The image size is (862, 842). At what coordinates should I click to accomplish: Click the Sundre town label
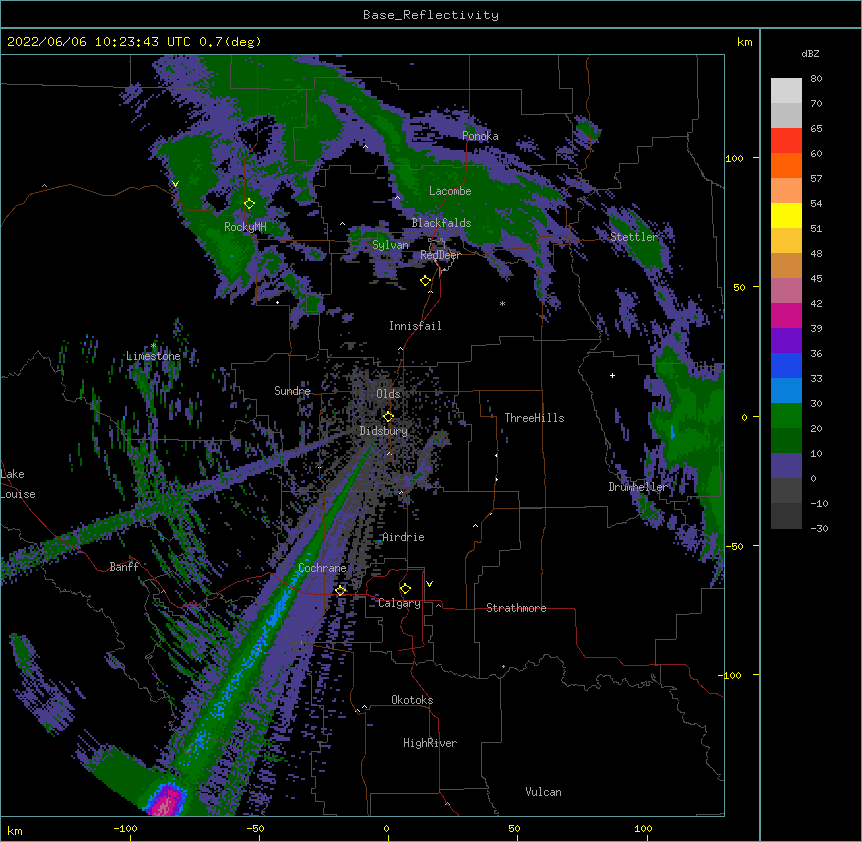click(x=292, y=391)
